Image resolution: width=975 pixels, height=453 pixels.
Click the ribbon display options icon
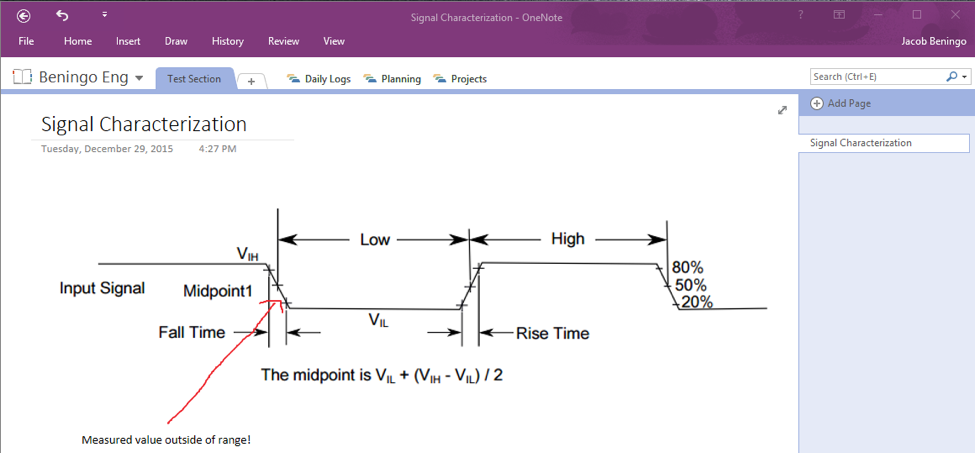coord(839,15)
